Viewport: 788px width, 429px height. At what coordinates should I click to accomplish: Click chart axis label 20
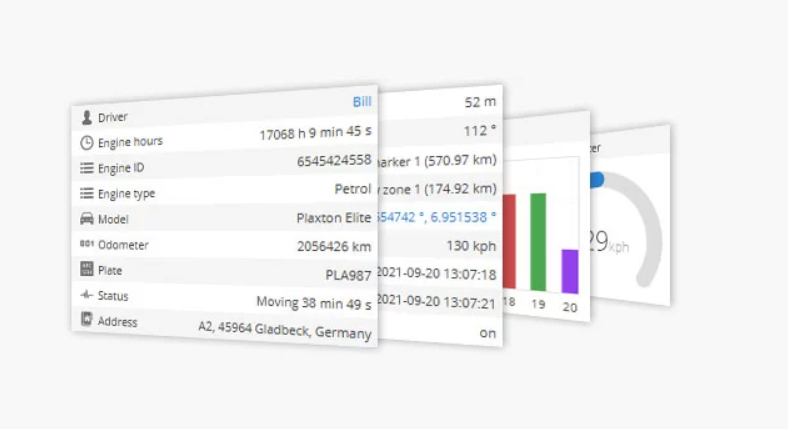pos(570,307)
